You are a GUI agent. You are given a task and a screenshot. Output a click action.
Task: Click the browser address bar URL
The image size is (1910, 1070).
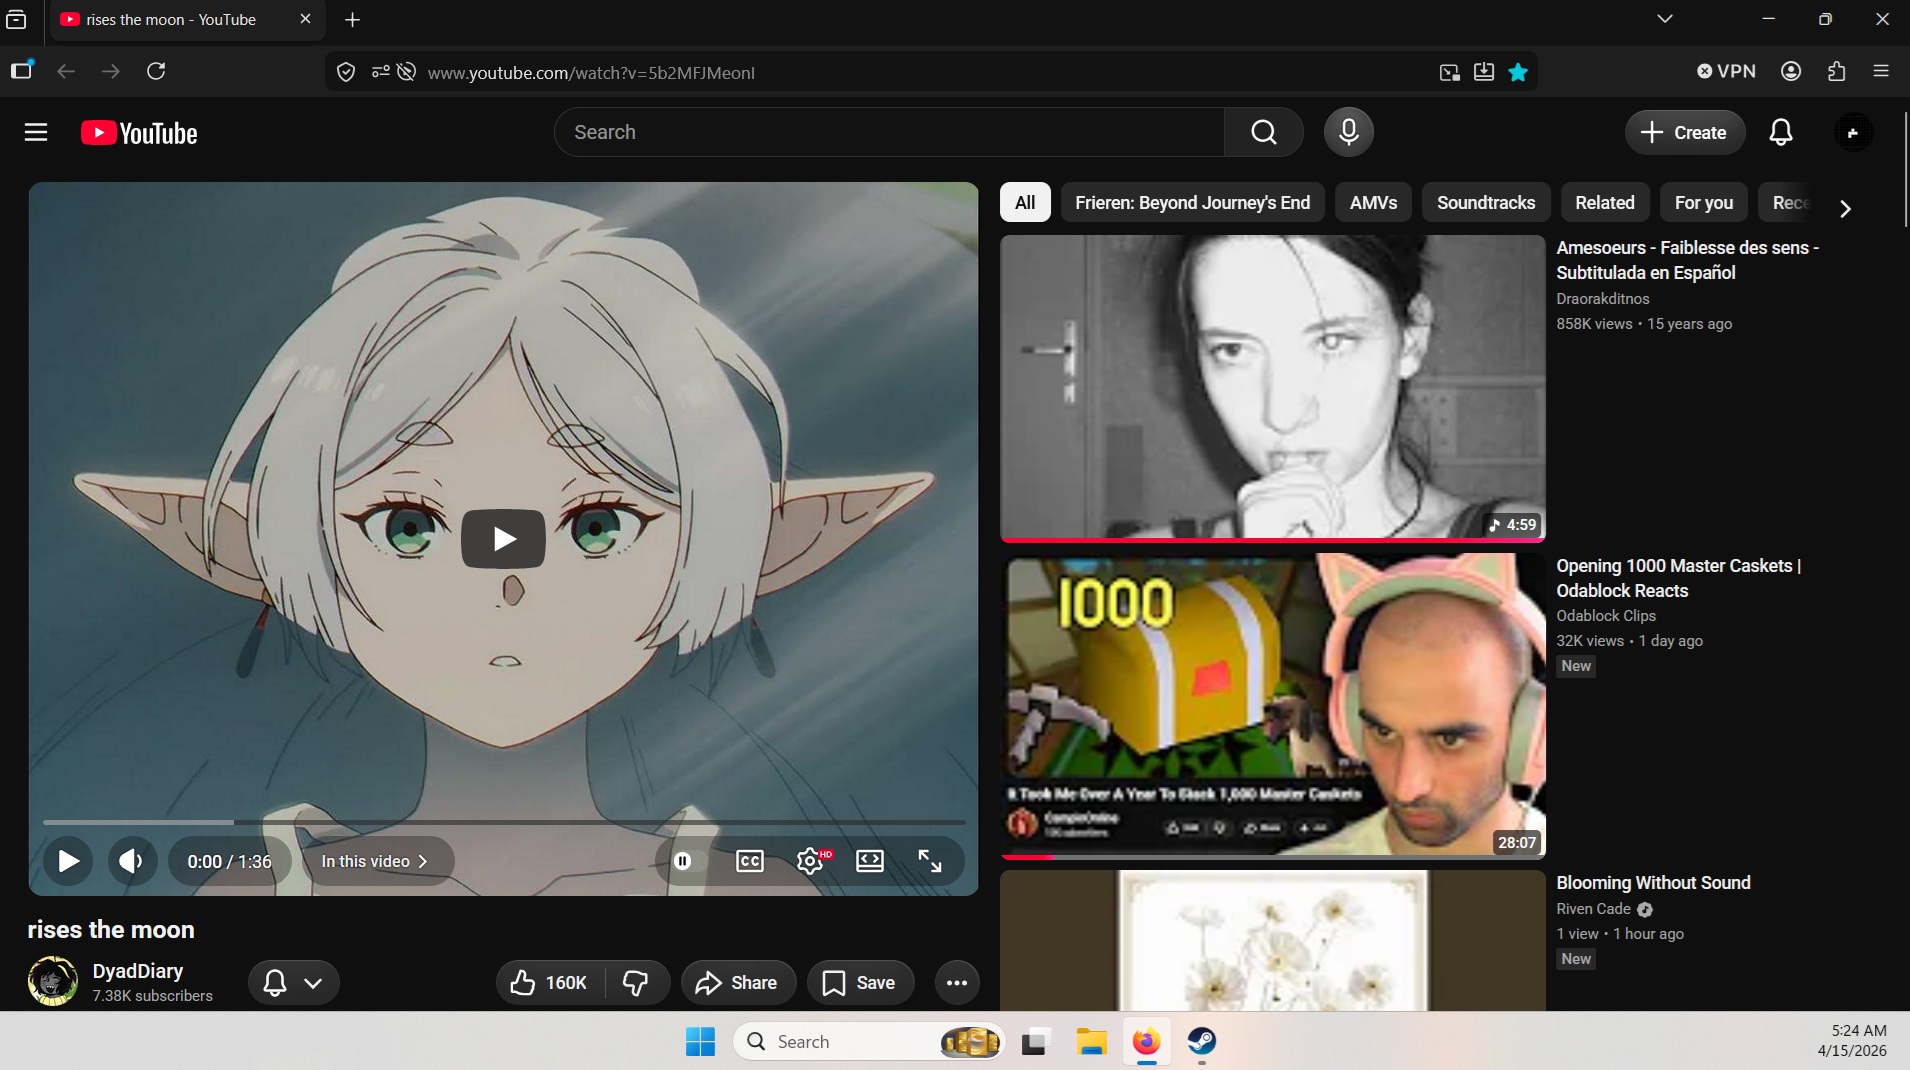point(591,73)
